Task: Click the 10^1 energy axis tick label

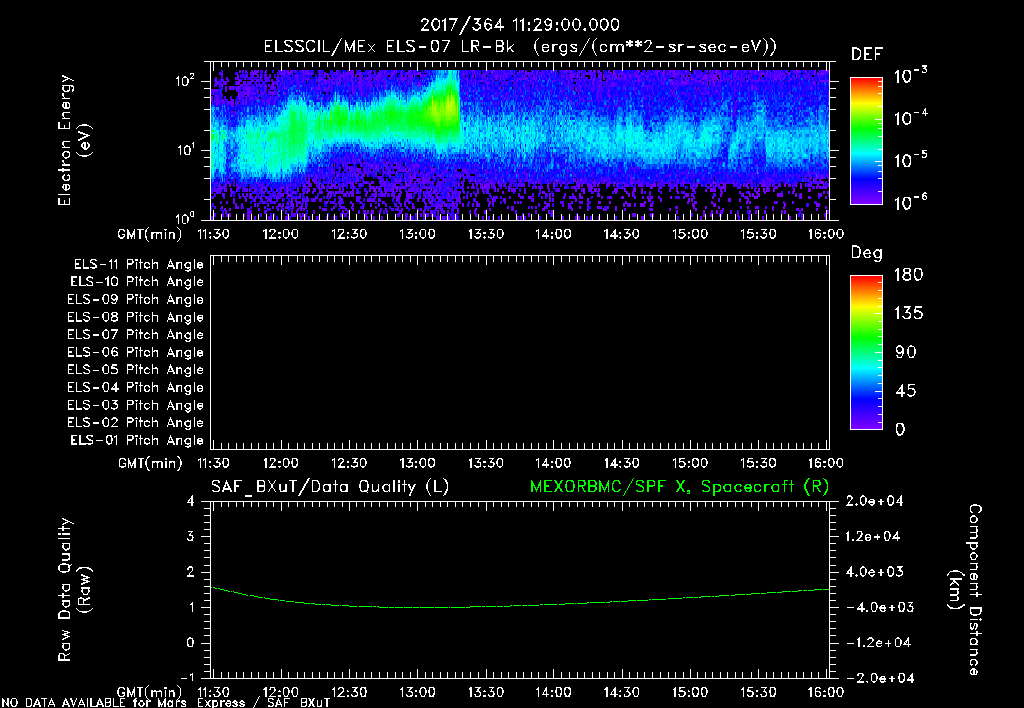Action: (185, 150)
